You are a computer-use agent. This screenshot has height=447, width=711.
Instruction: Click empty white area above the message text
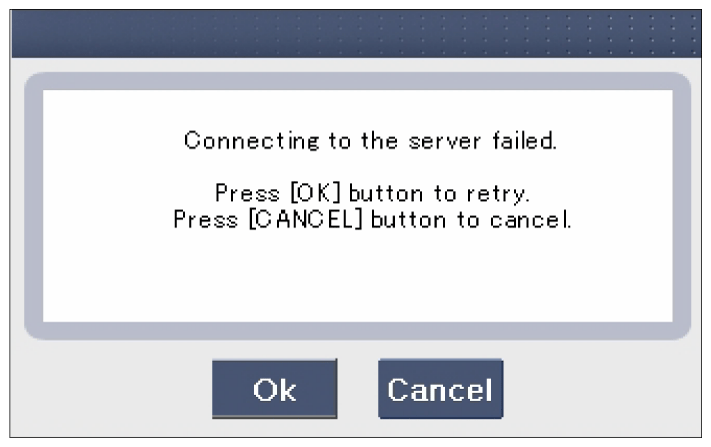coord(357,109)
